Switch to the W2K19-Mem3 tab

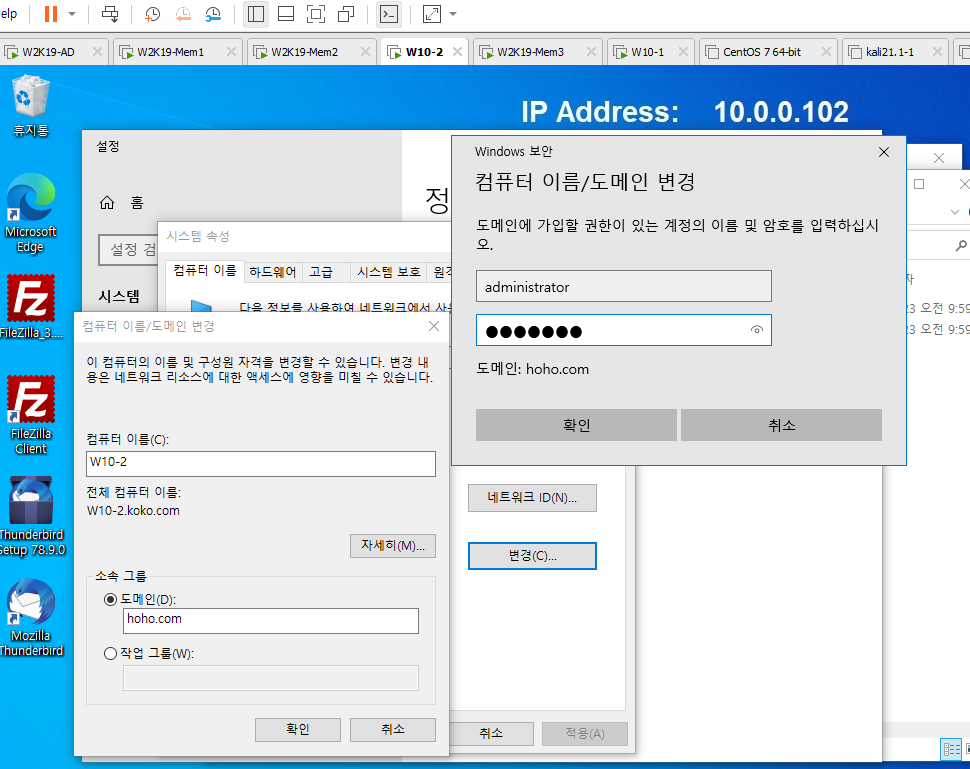point(530,52)
